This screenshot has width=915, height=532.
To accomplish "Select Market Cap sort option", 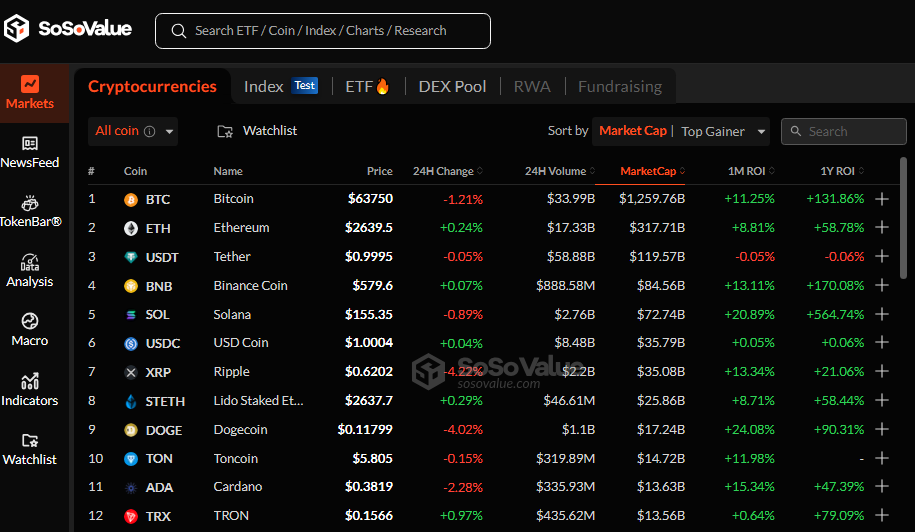I will pos(633,131).
